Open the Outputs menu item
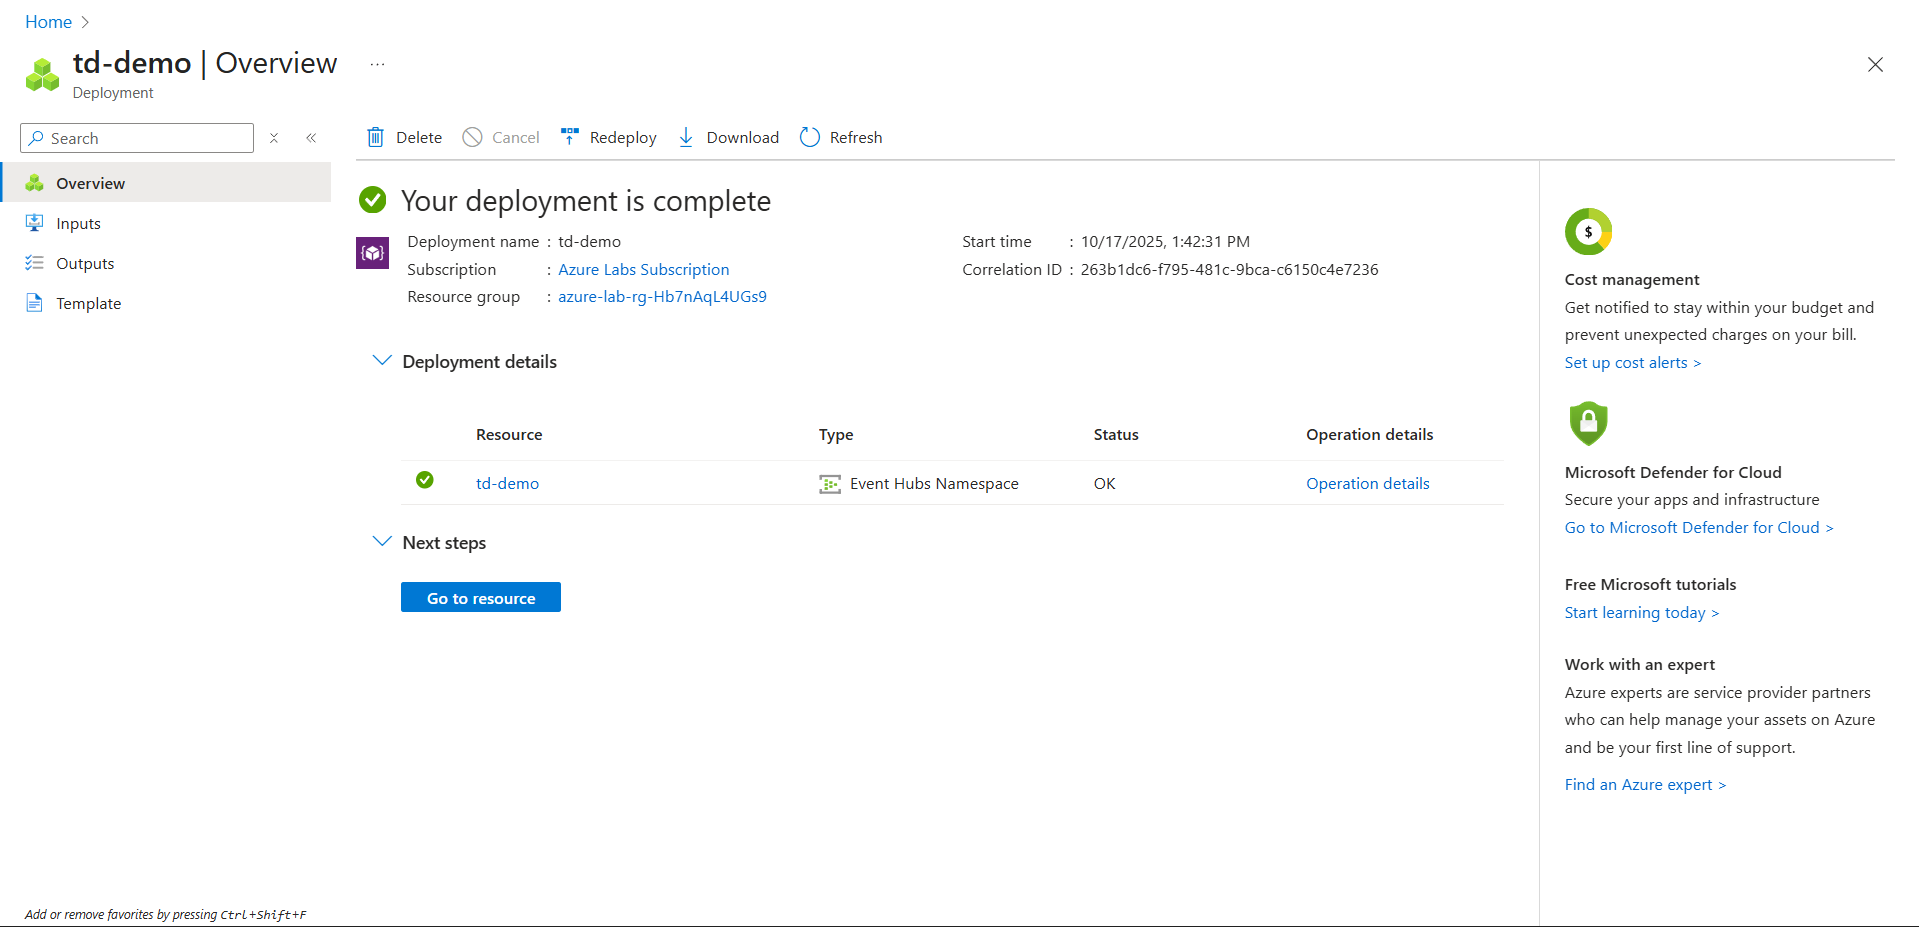The width and height of the screenshot is (1919, 927). coord(85,264)
